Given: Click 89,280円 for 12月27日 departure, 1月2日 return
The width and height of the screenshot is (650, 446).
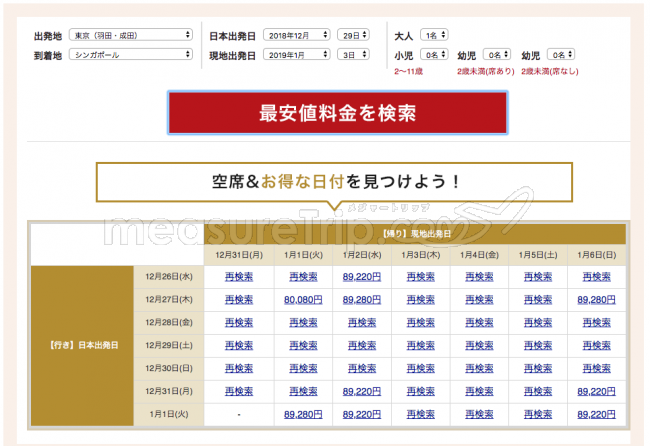Looking at the screenshot, I should 362,300.
